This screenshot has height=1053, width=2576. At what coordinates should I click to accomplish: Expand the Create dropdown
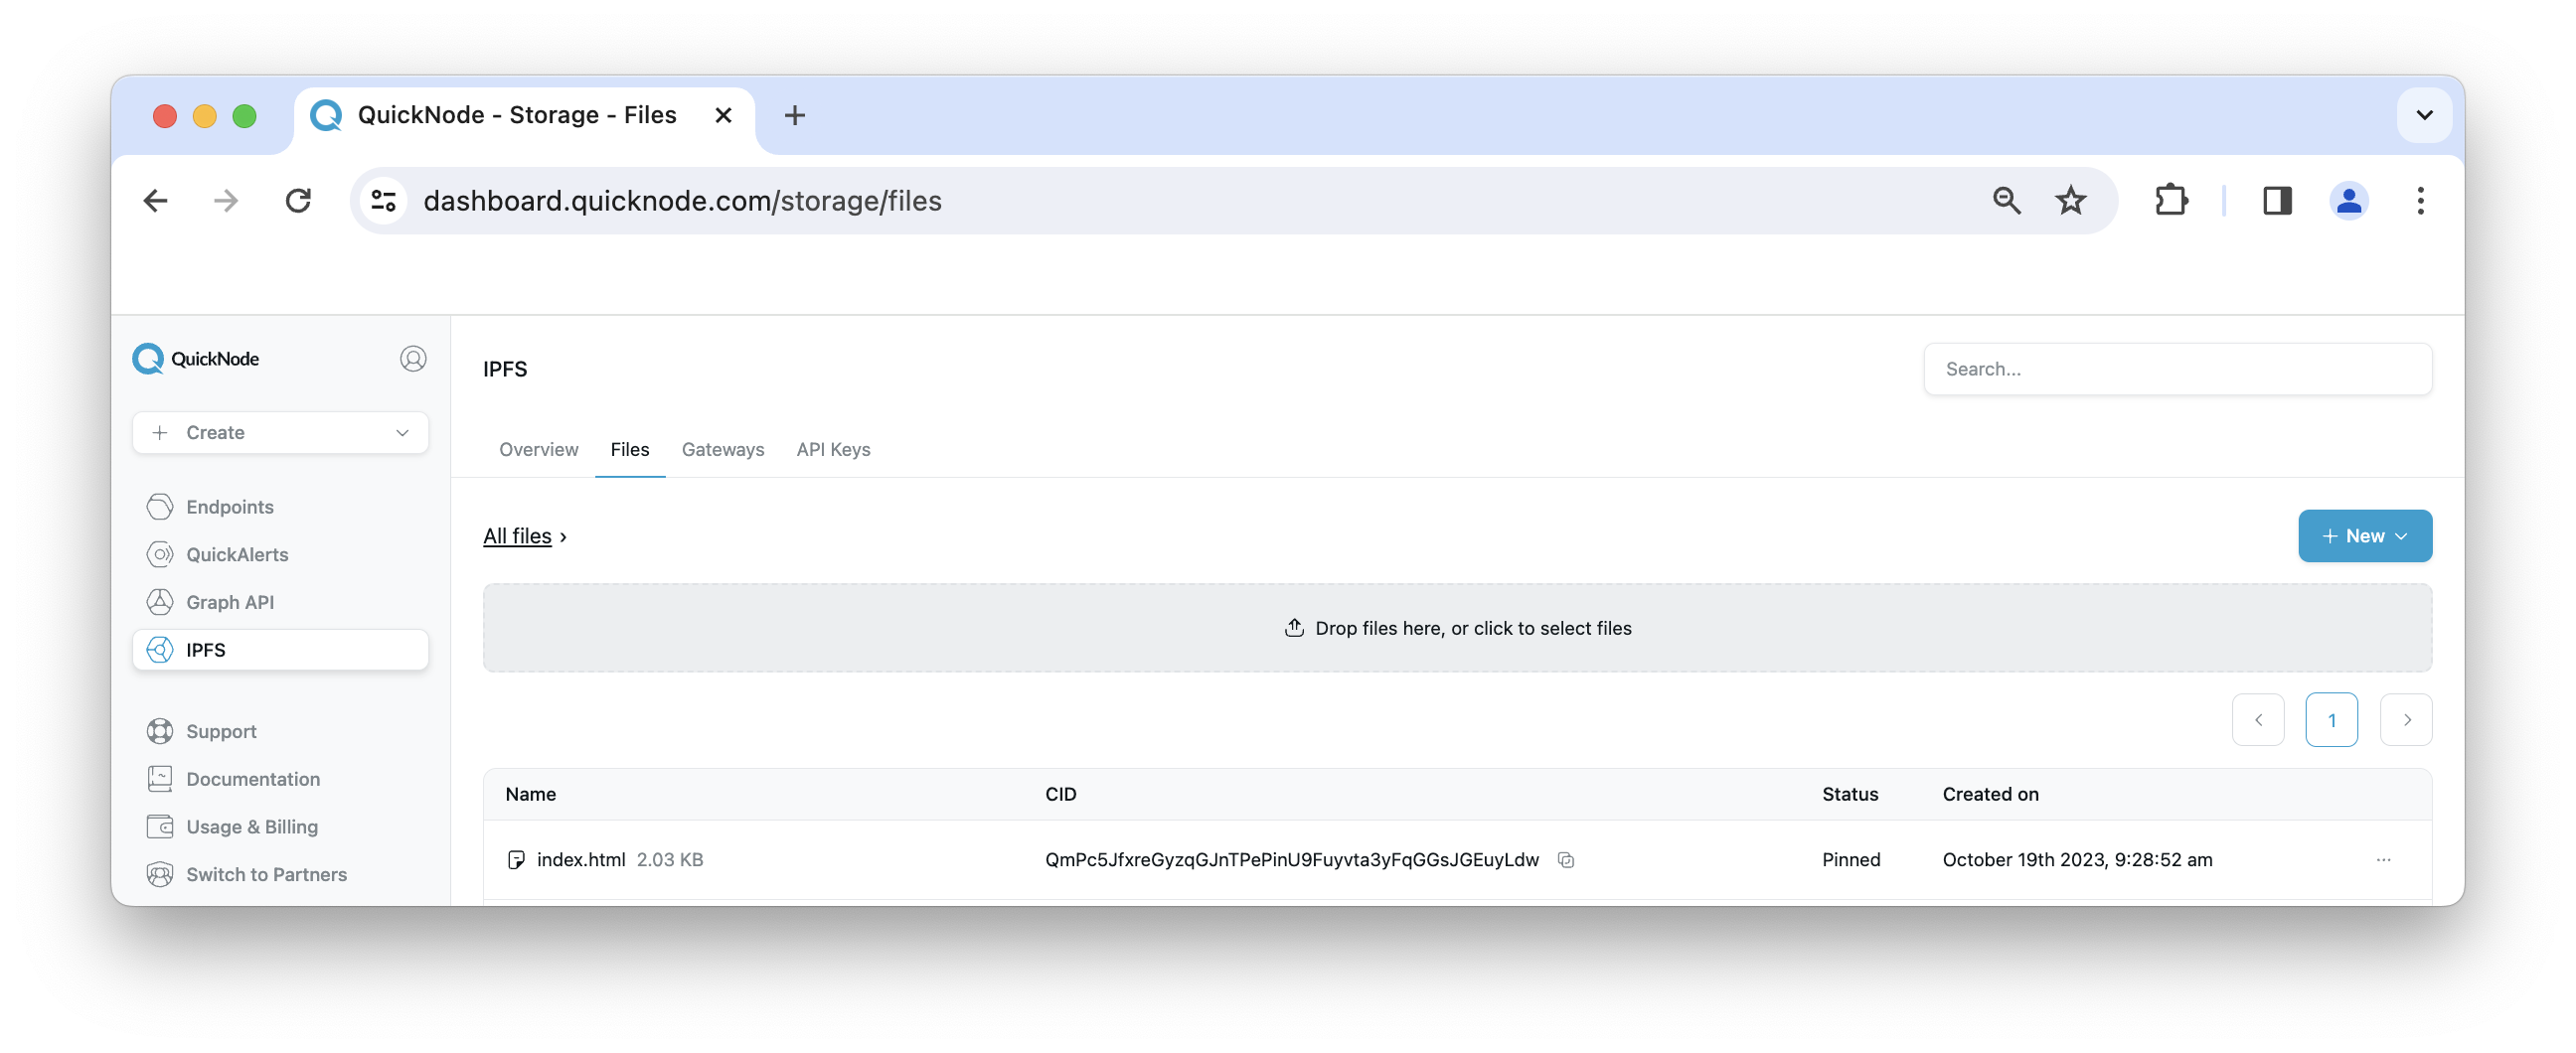click(281, 433)
